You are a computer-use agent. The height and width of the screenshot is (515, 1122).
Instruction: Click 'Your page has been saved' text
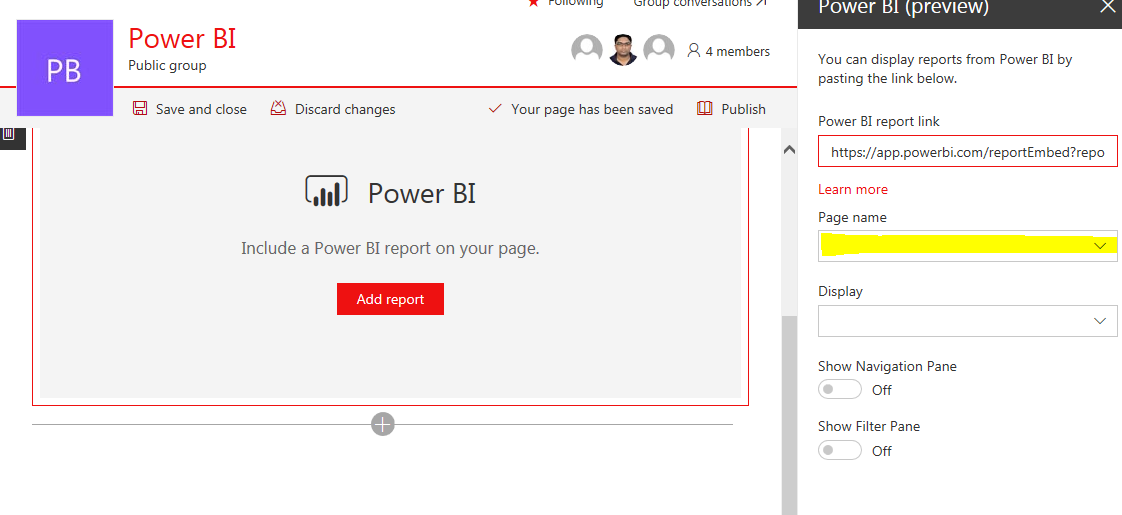pos(592,109)
